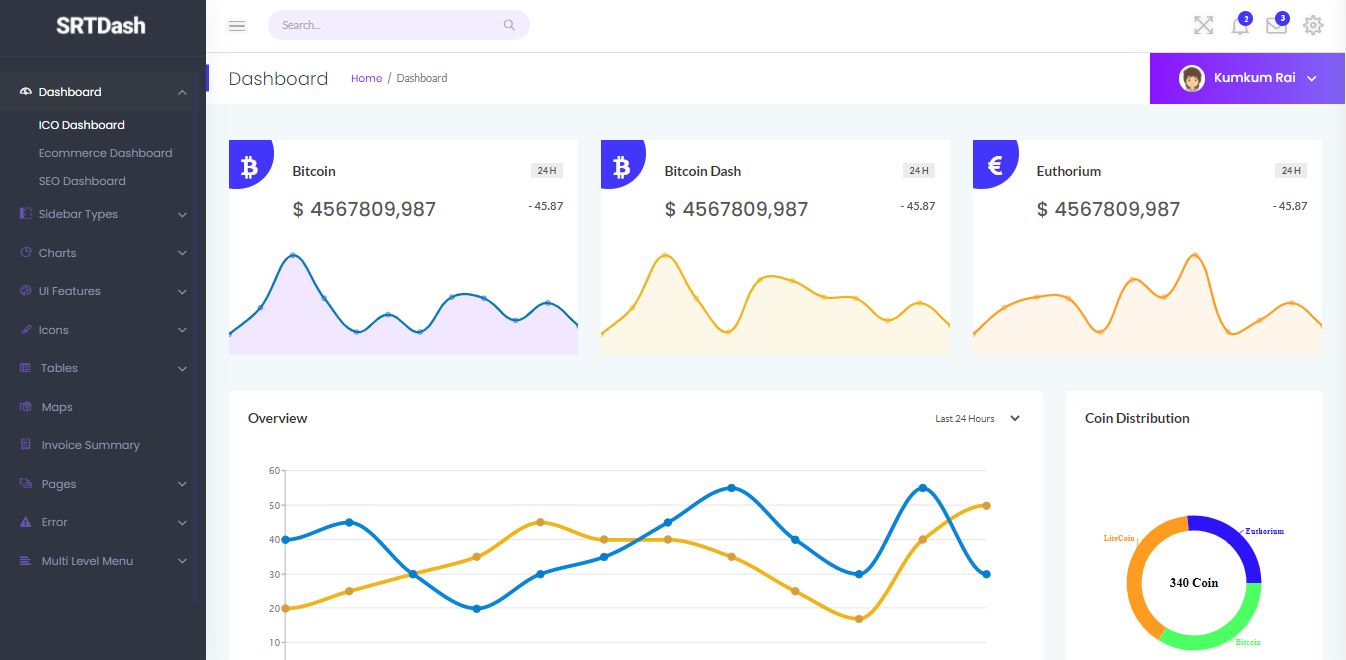This screenshot has height=660, width=1346.
Task: Open the Last 24 Hours dropdown
Action: click(x=977, y=418)
